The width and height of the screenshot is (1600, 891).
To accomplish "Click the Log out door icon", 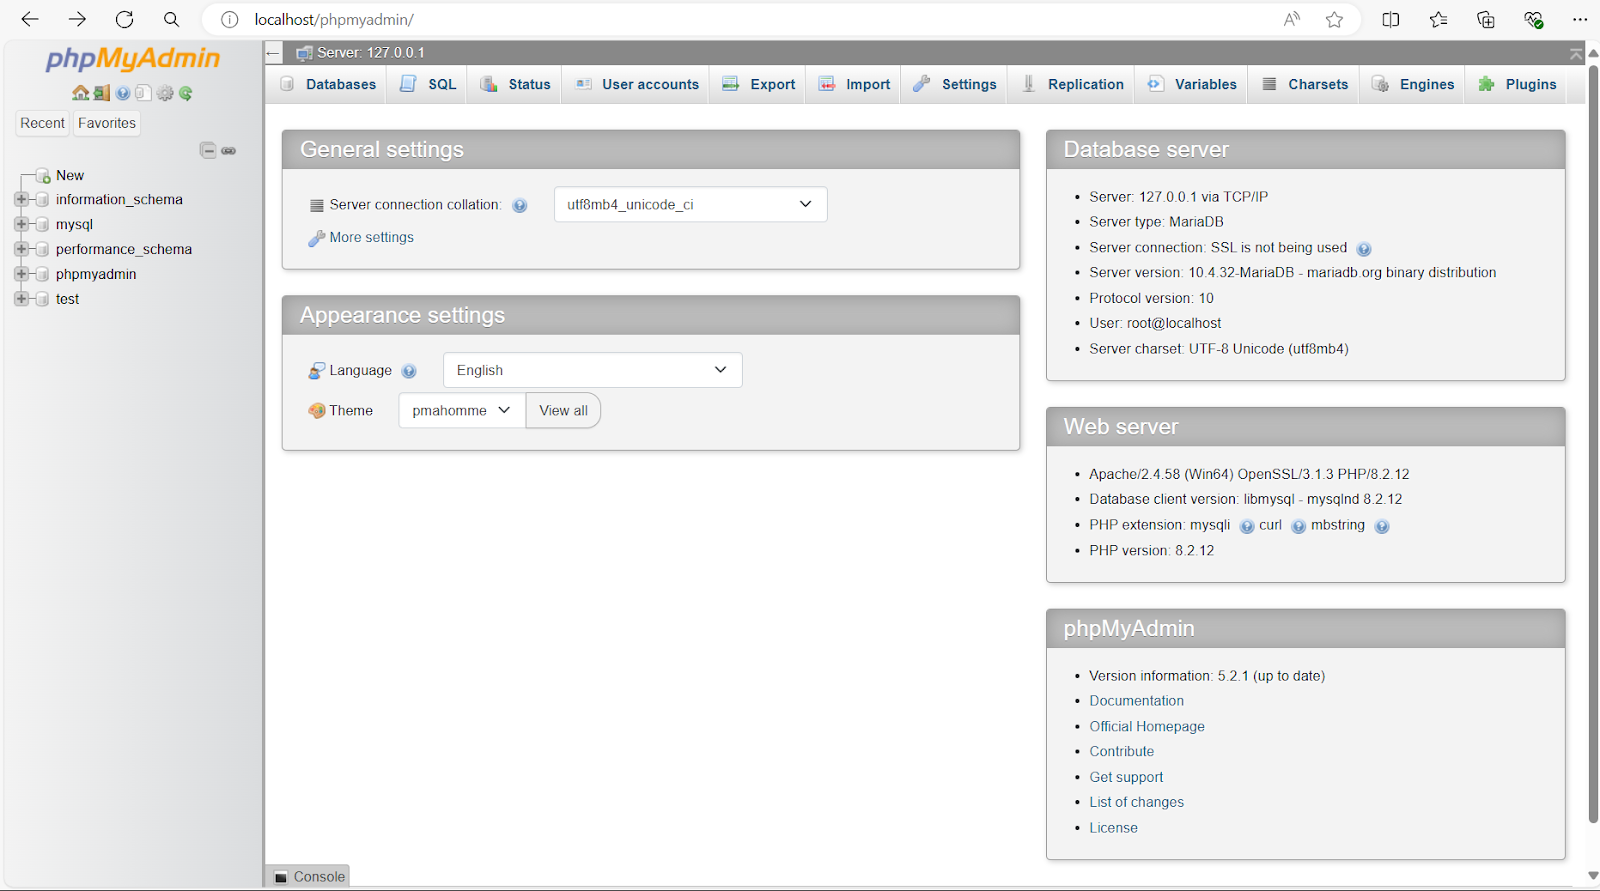I will [x=102, y=93].
